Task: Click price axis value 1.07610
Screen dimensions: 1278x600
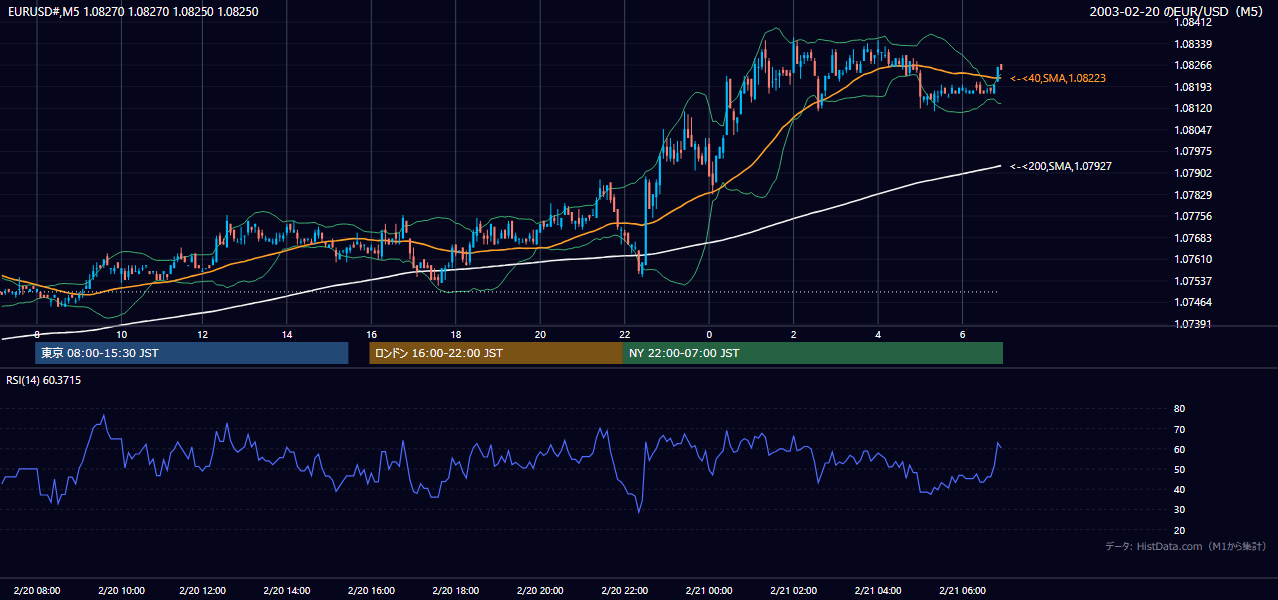Action: pos(1192,259)
